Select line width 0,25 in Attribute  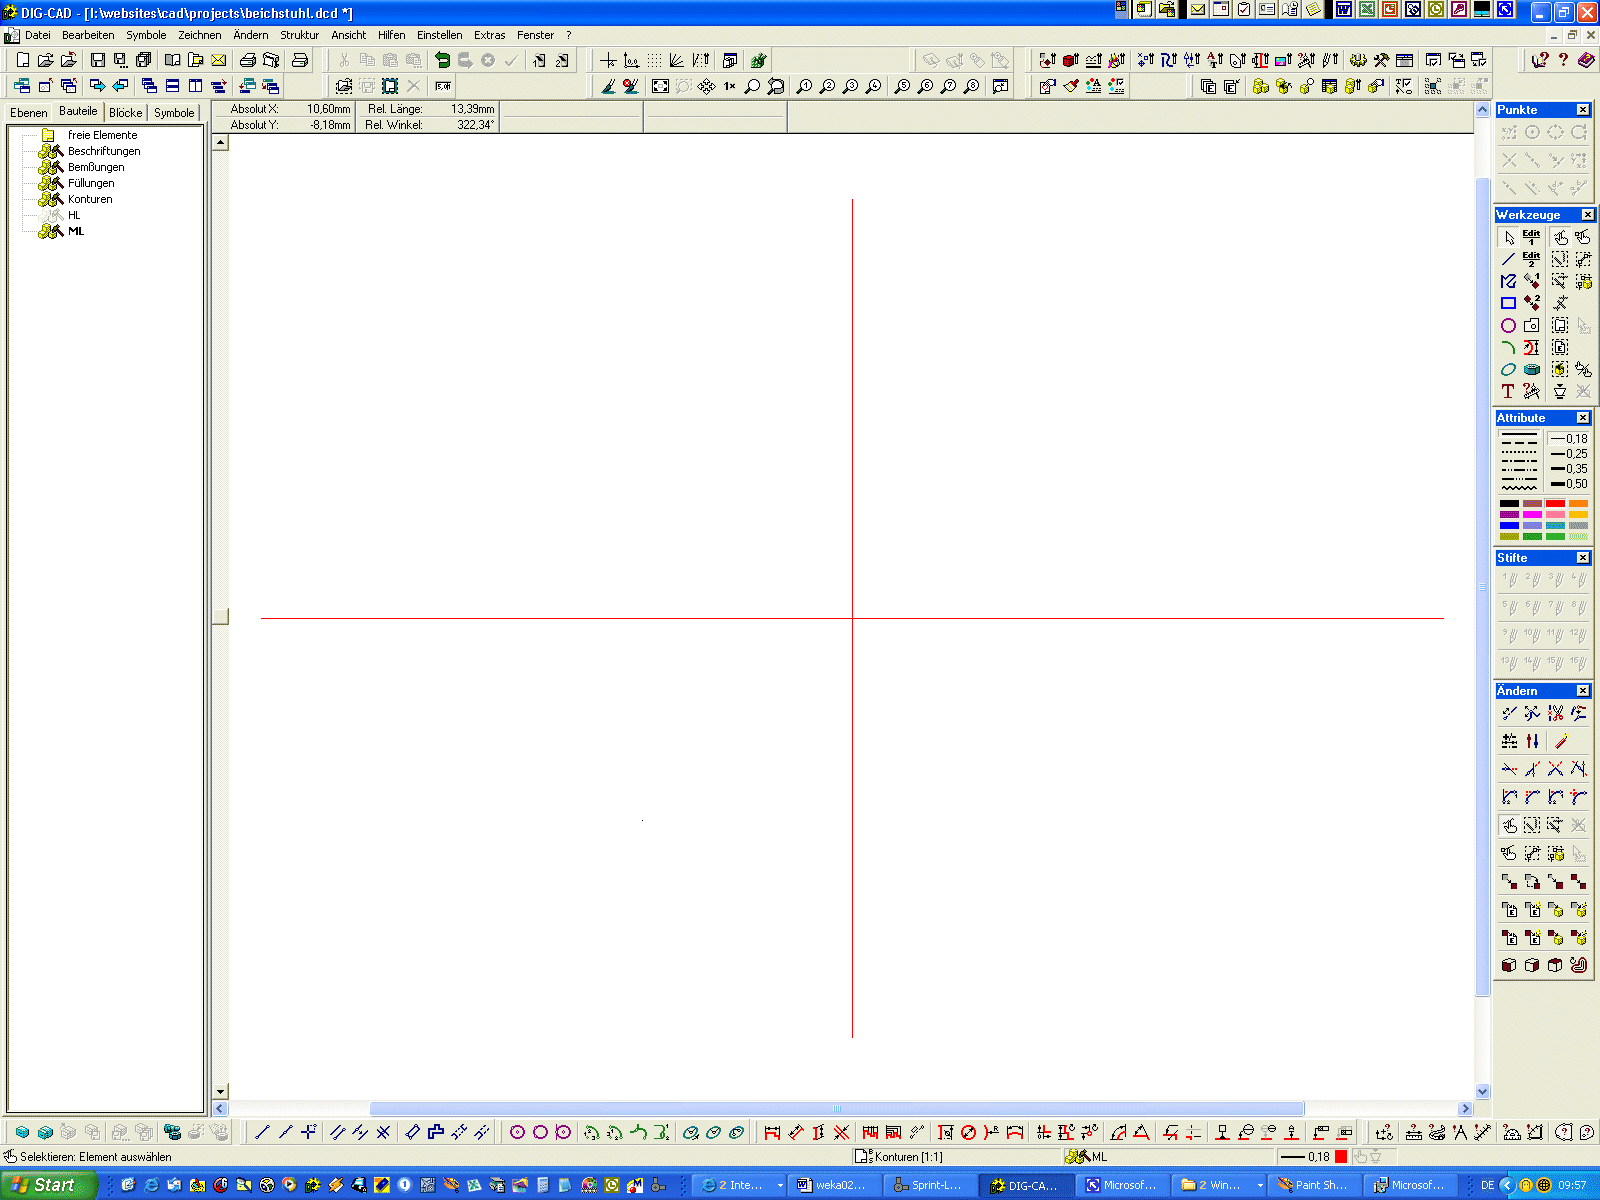tap(1568, 454)
